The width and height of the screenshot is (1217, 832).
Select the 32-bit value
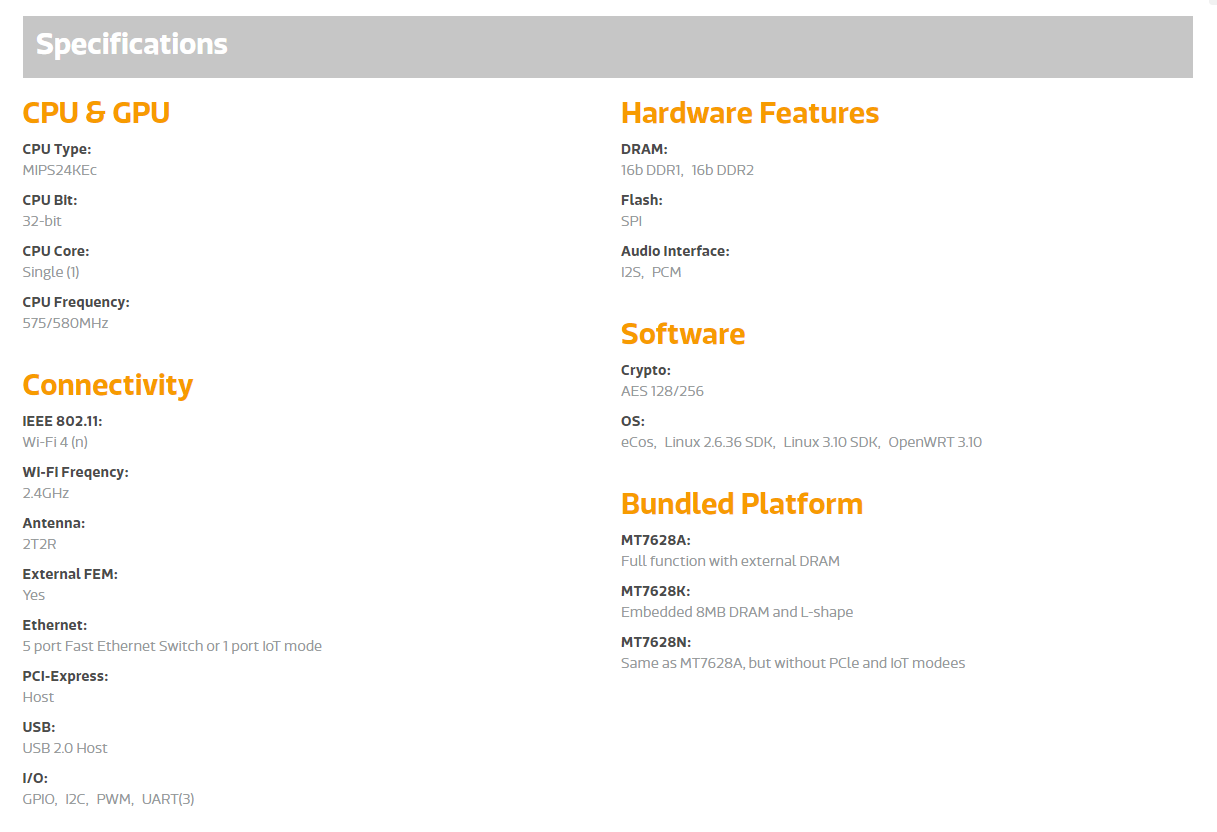pyautogui.click(x=42, y=221)
